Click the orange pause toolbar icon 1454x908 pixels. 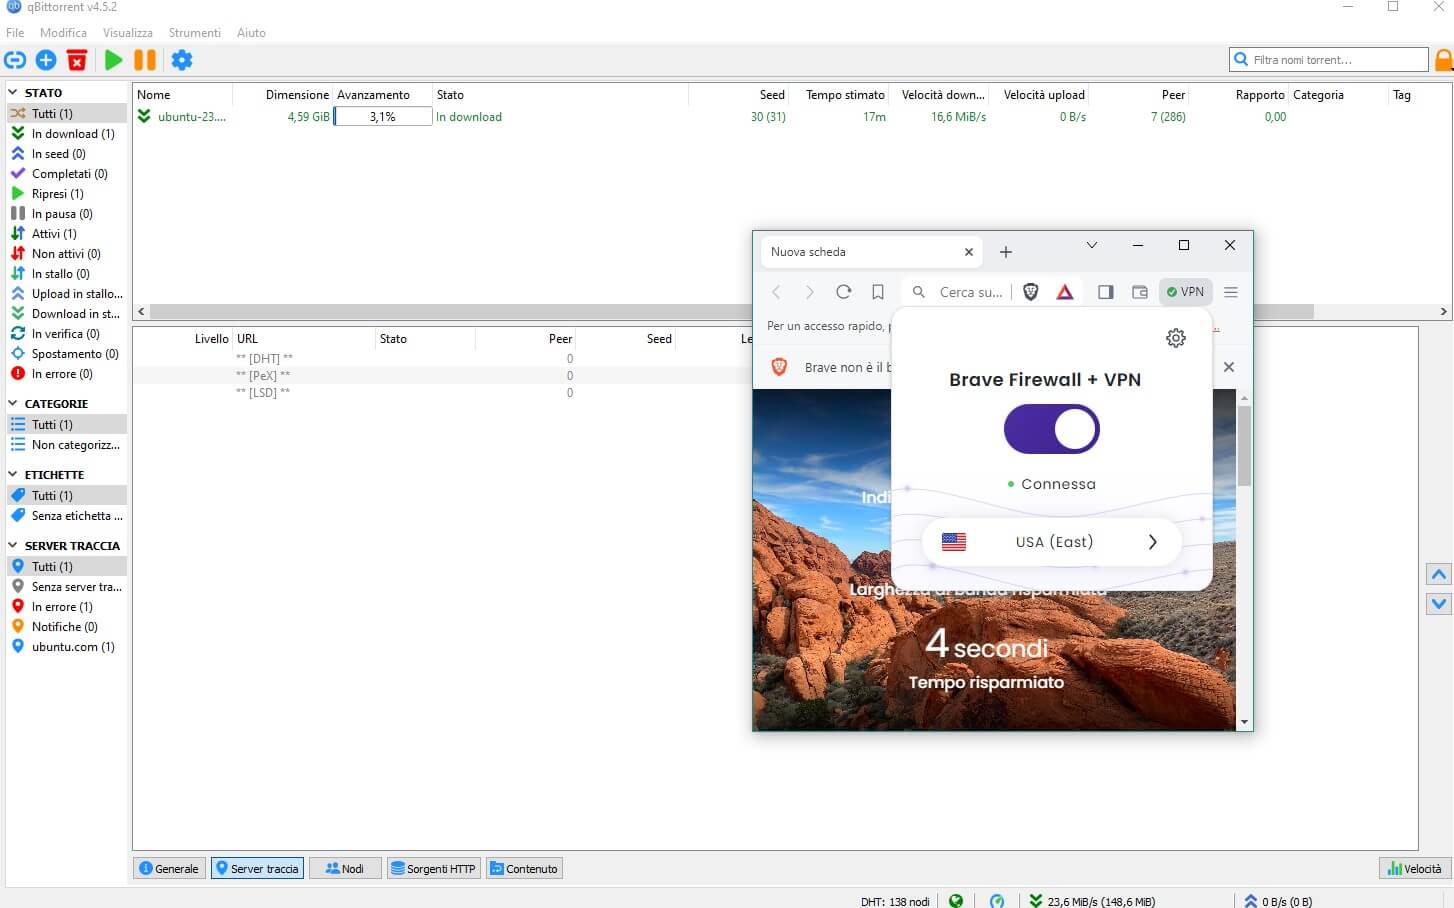click(145, 60)
